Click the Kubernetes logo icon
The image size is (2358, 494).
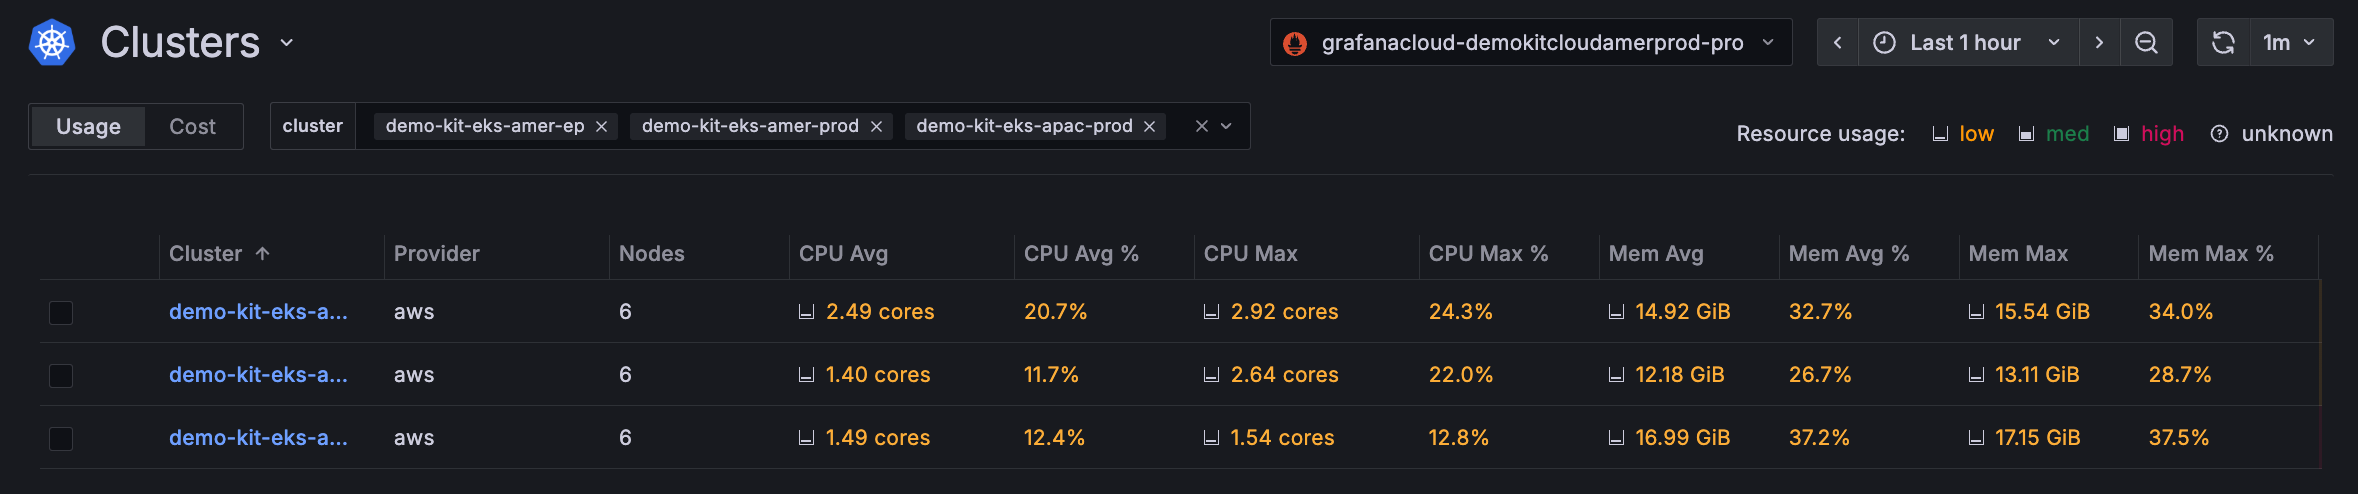(x=52, y=43)
